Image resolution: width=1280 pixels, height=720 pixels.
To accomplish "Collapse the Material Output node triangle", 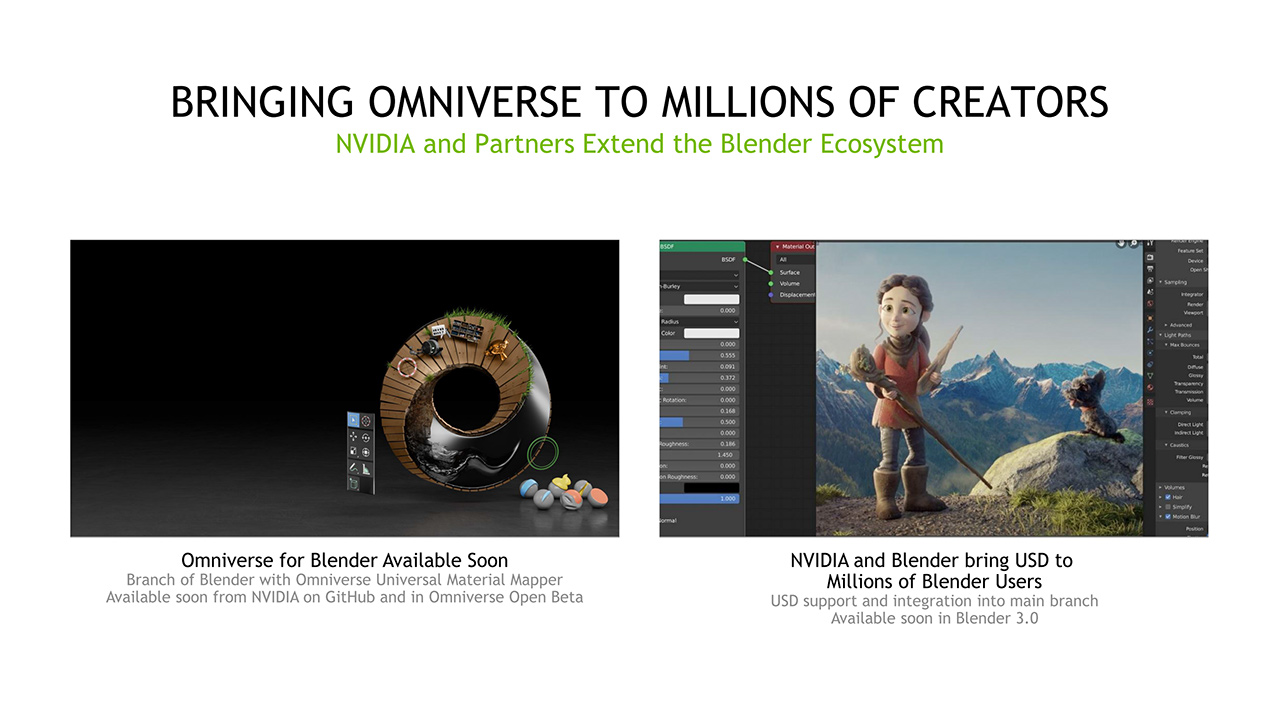I will coord(777,246).
